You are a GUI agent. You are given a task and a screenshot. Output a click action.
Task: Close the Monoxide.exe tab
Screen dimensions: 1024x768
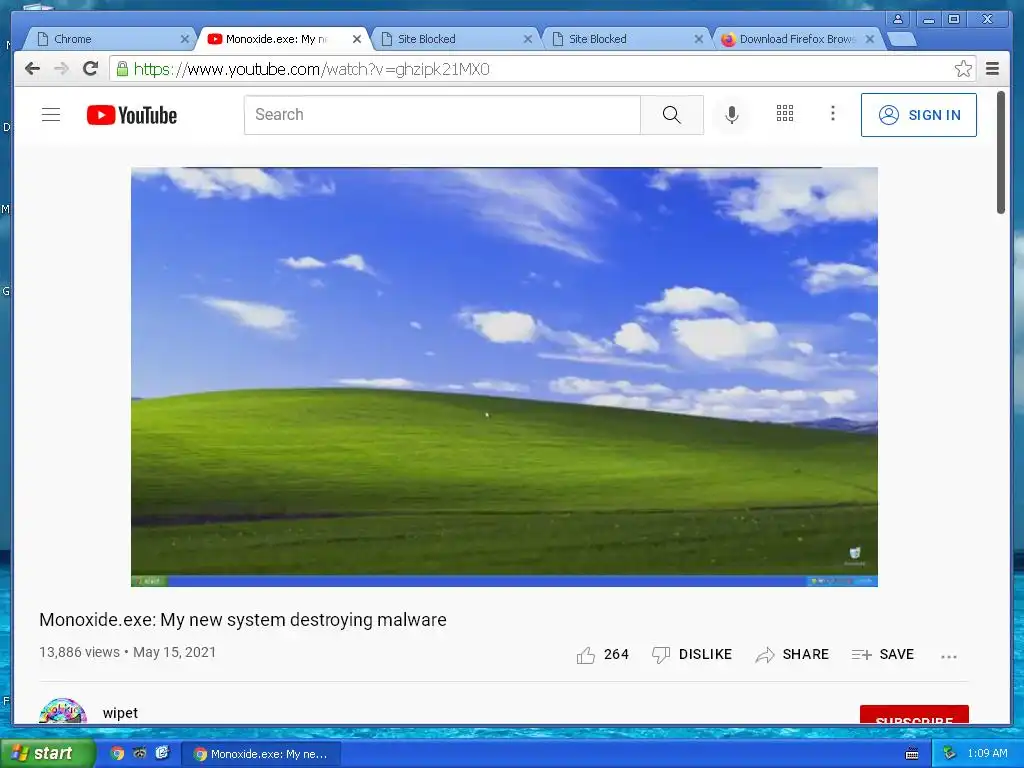coord(357,39)
